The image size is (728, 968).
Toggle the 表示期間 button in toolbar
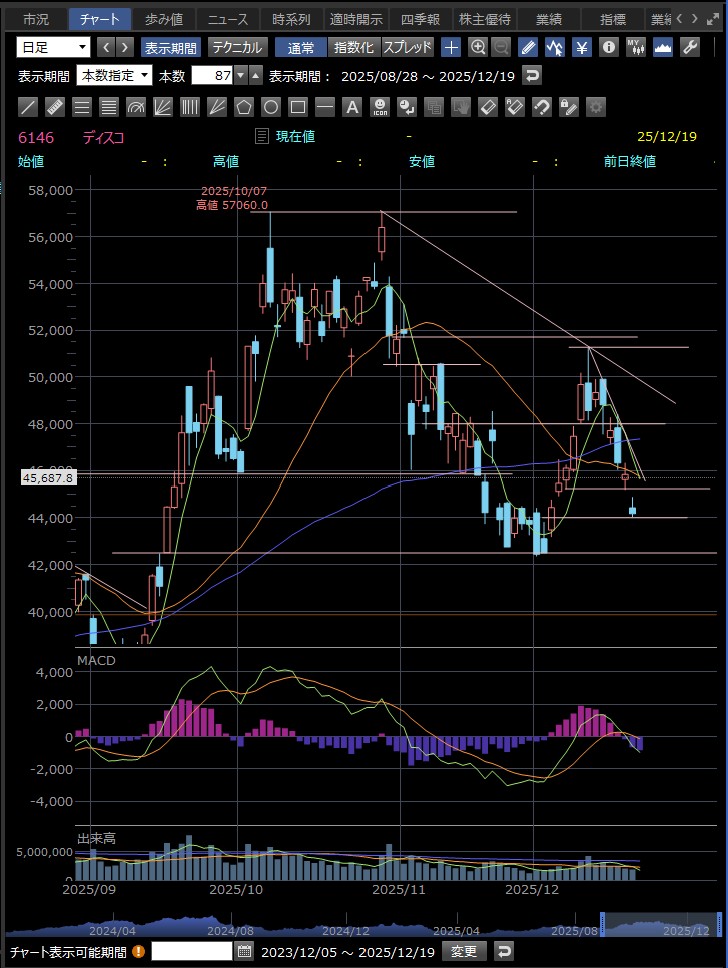[x=170, y=47]
